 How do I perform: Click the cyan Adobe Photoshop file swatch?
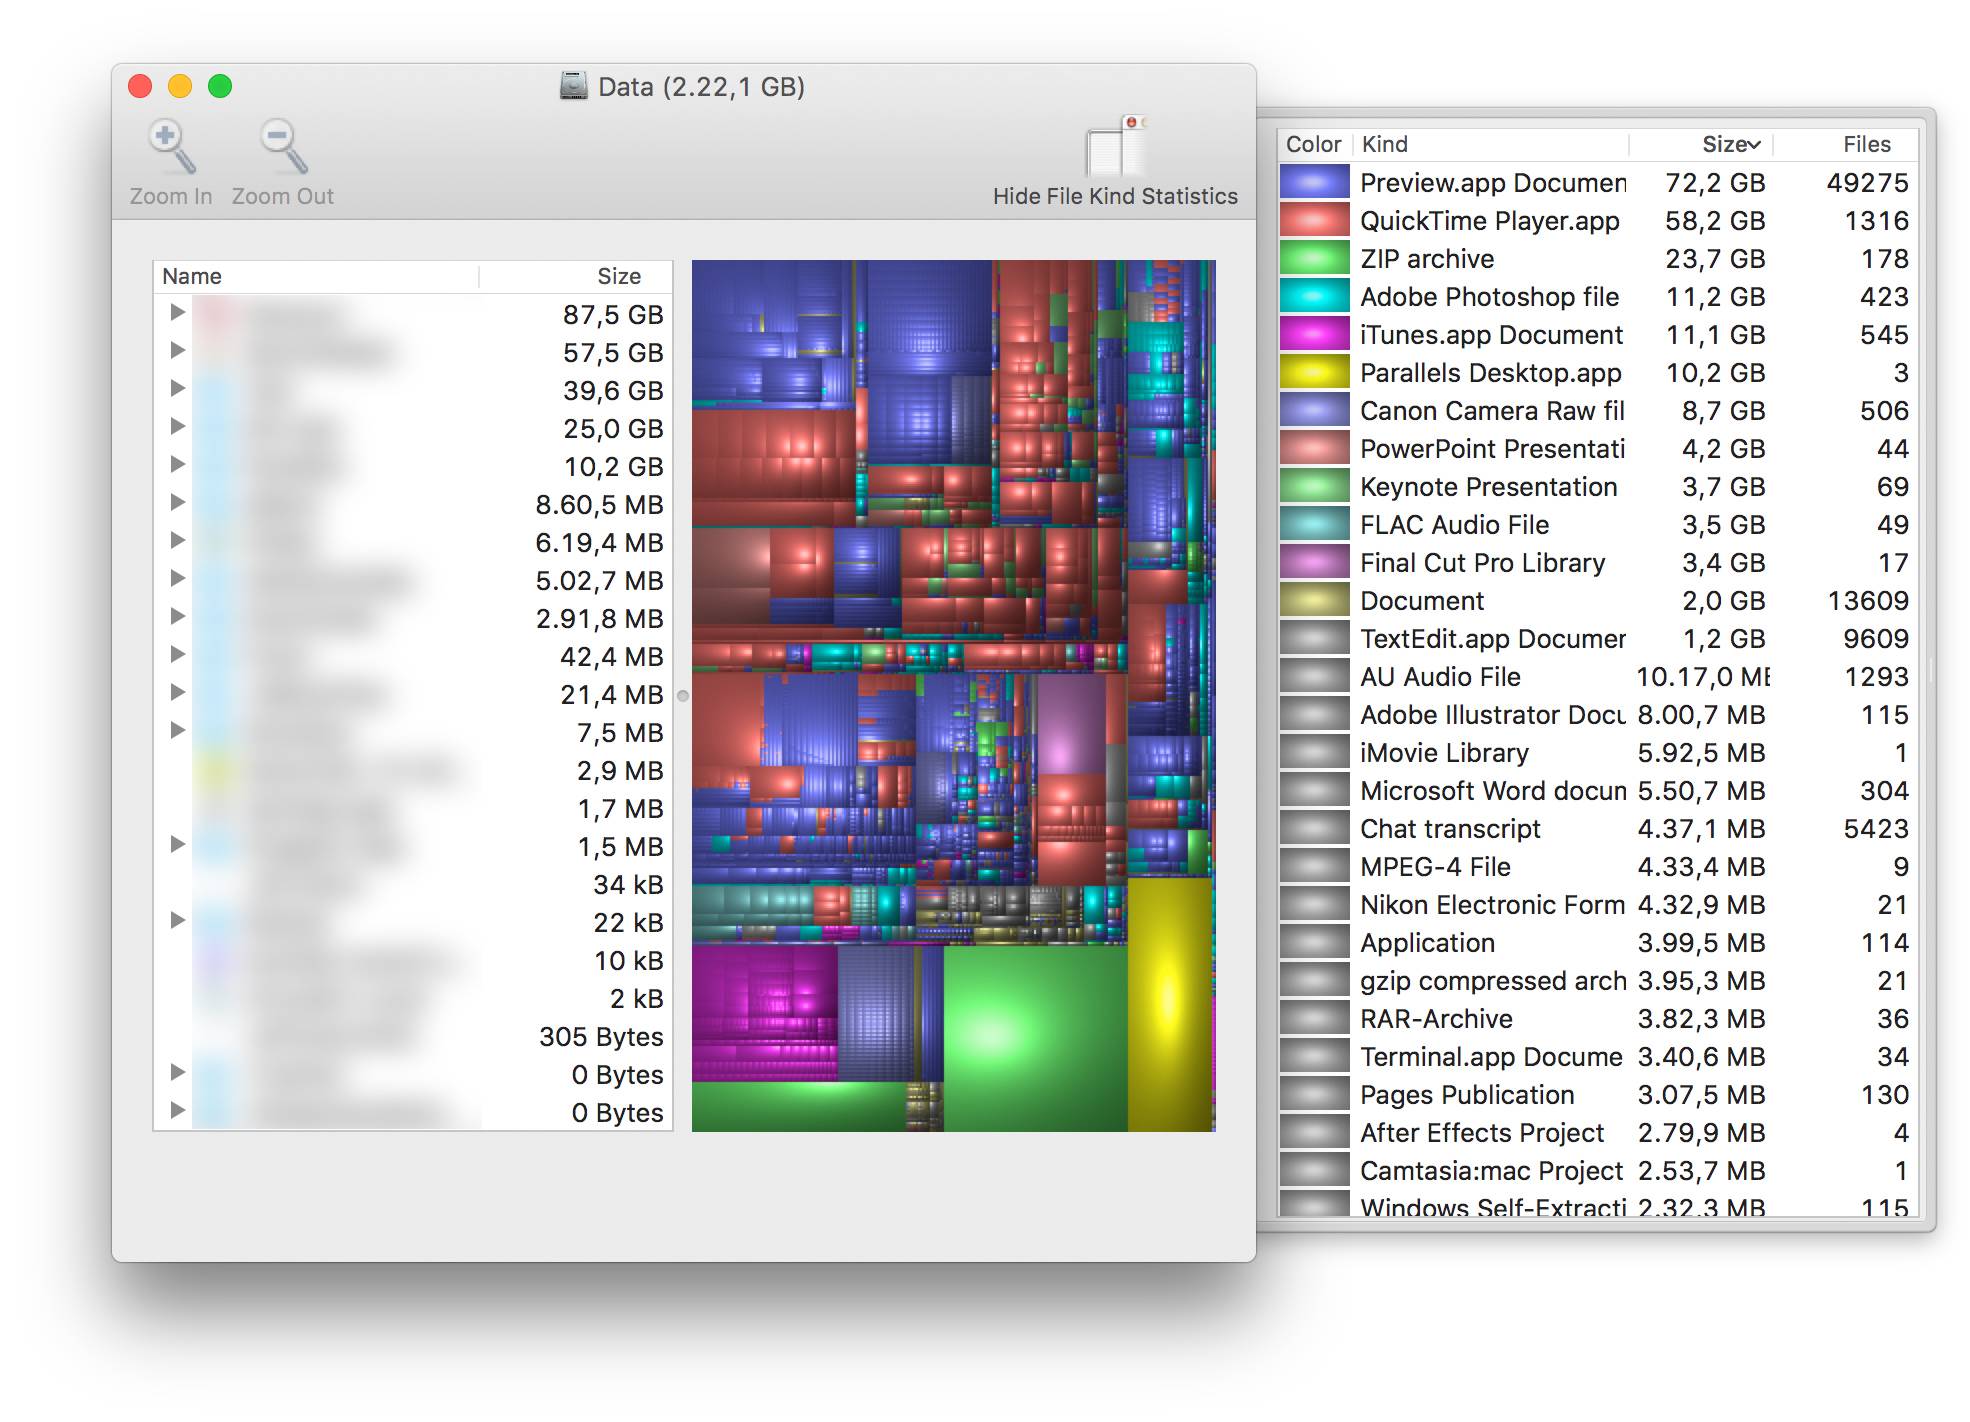[x=1315, y=296]
